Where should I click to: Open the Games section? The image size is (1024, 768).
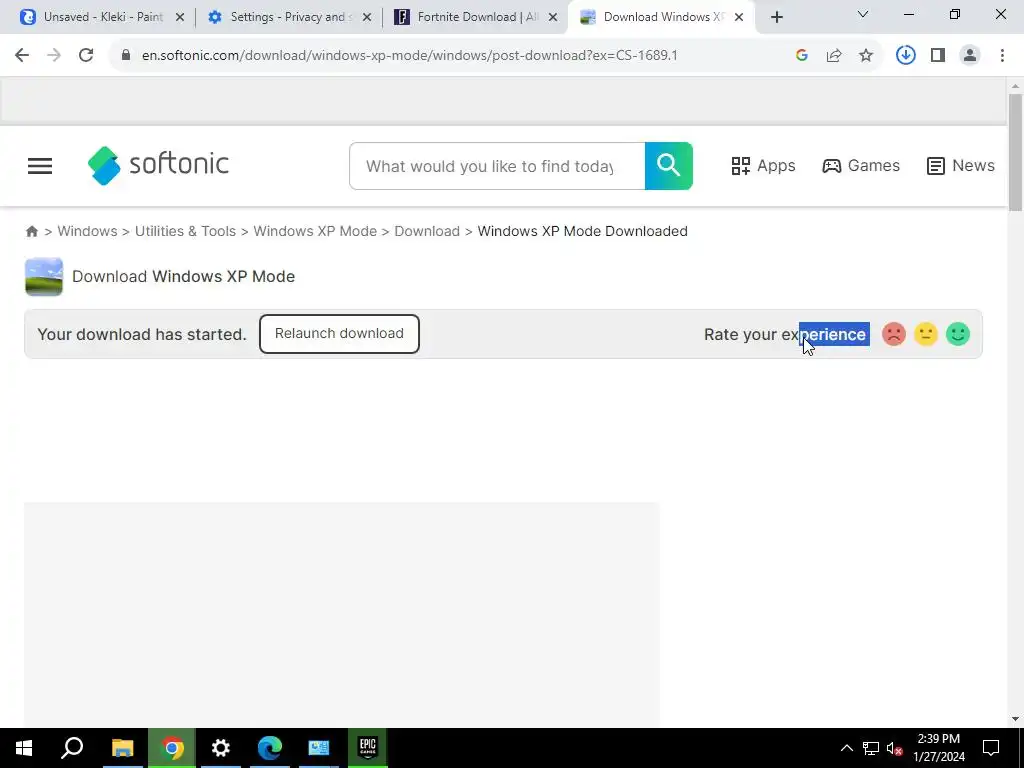pyautogui.click(x=861, y=166)
